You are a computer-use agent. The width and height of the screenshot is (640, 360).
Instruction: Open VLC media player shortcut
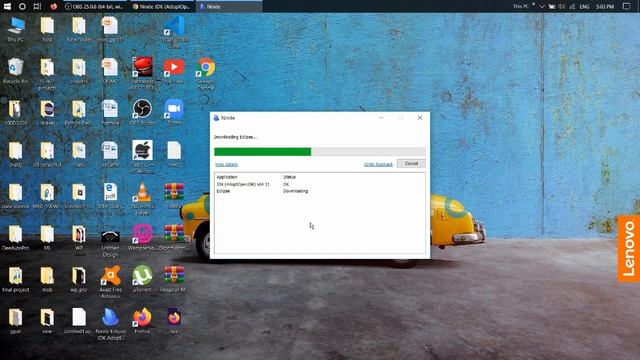[x=142, y=198]
